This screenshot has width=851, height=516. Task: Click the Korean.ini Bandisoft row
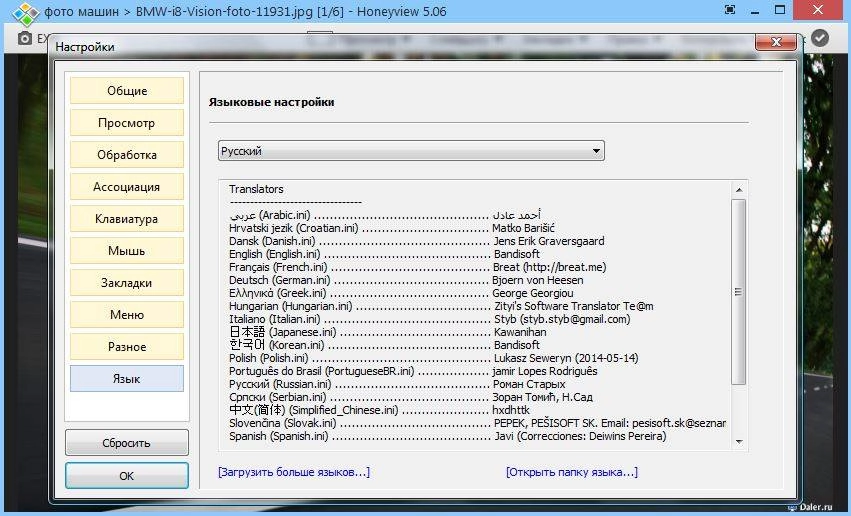point(384,345)
